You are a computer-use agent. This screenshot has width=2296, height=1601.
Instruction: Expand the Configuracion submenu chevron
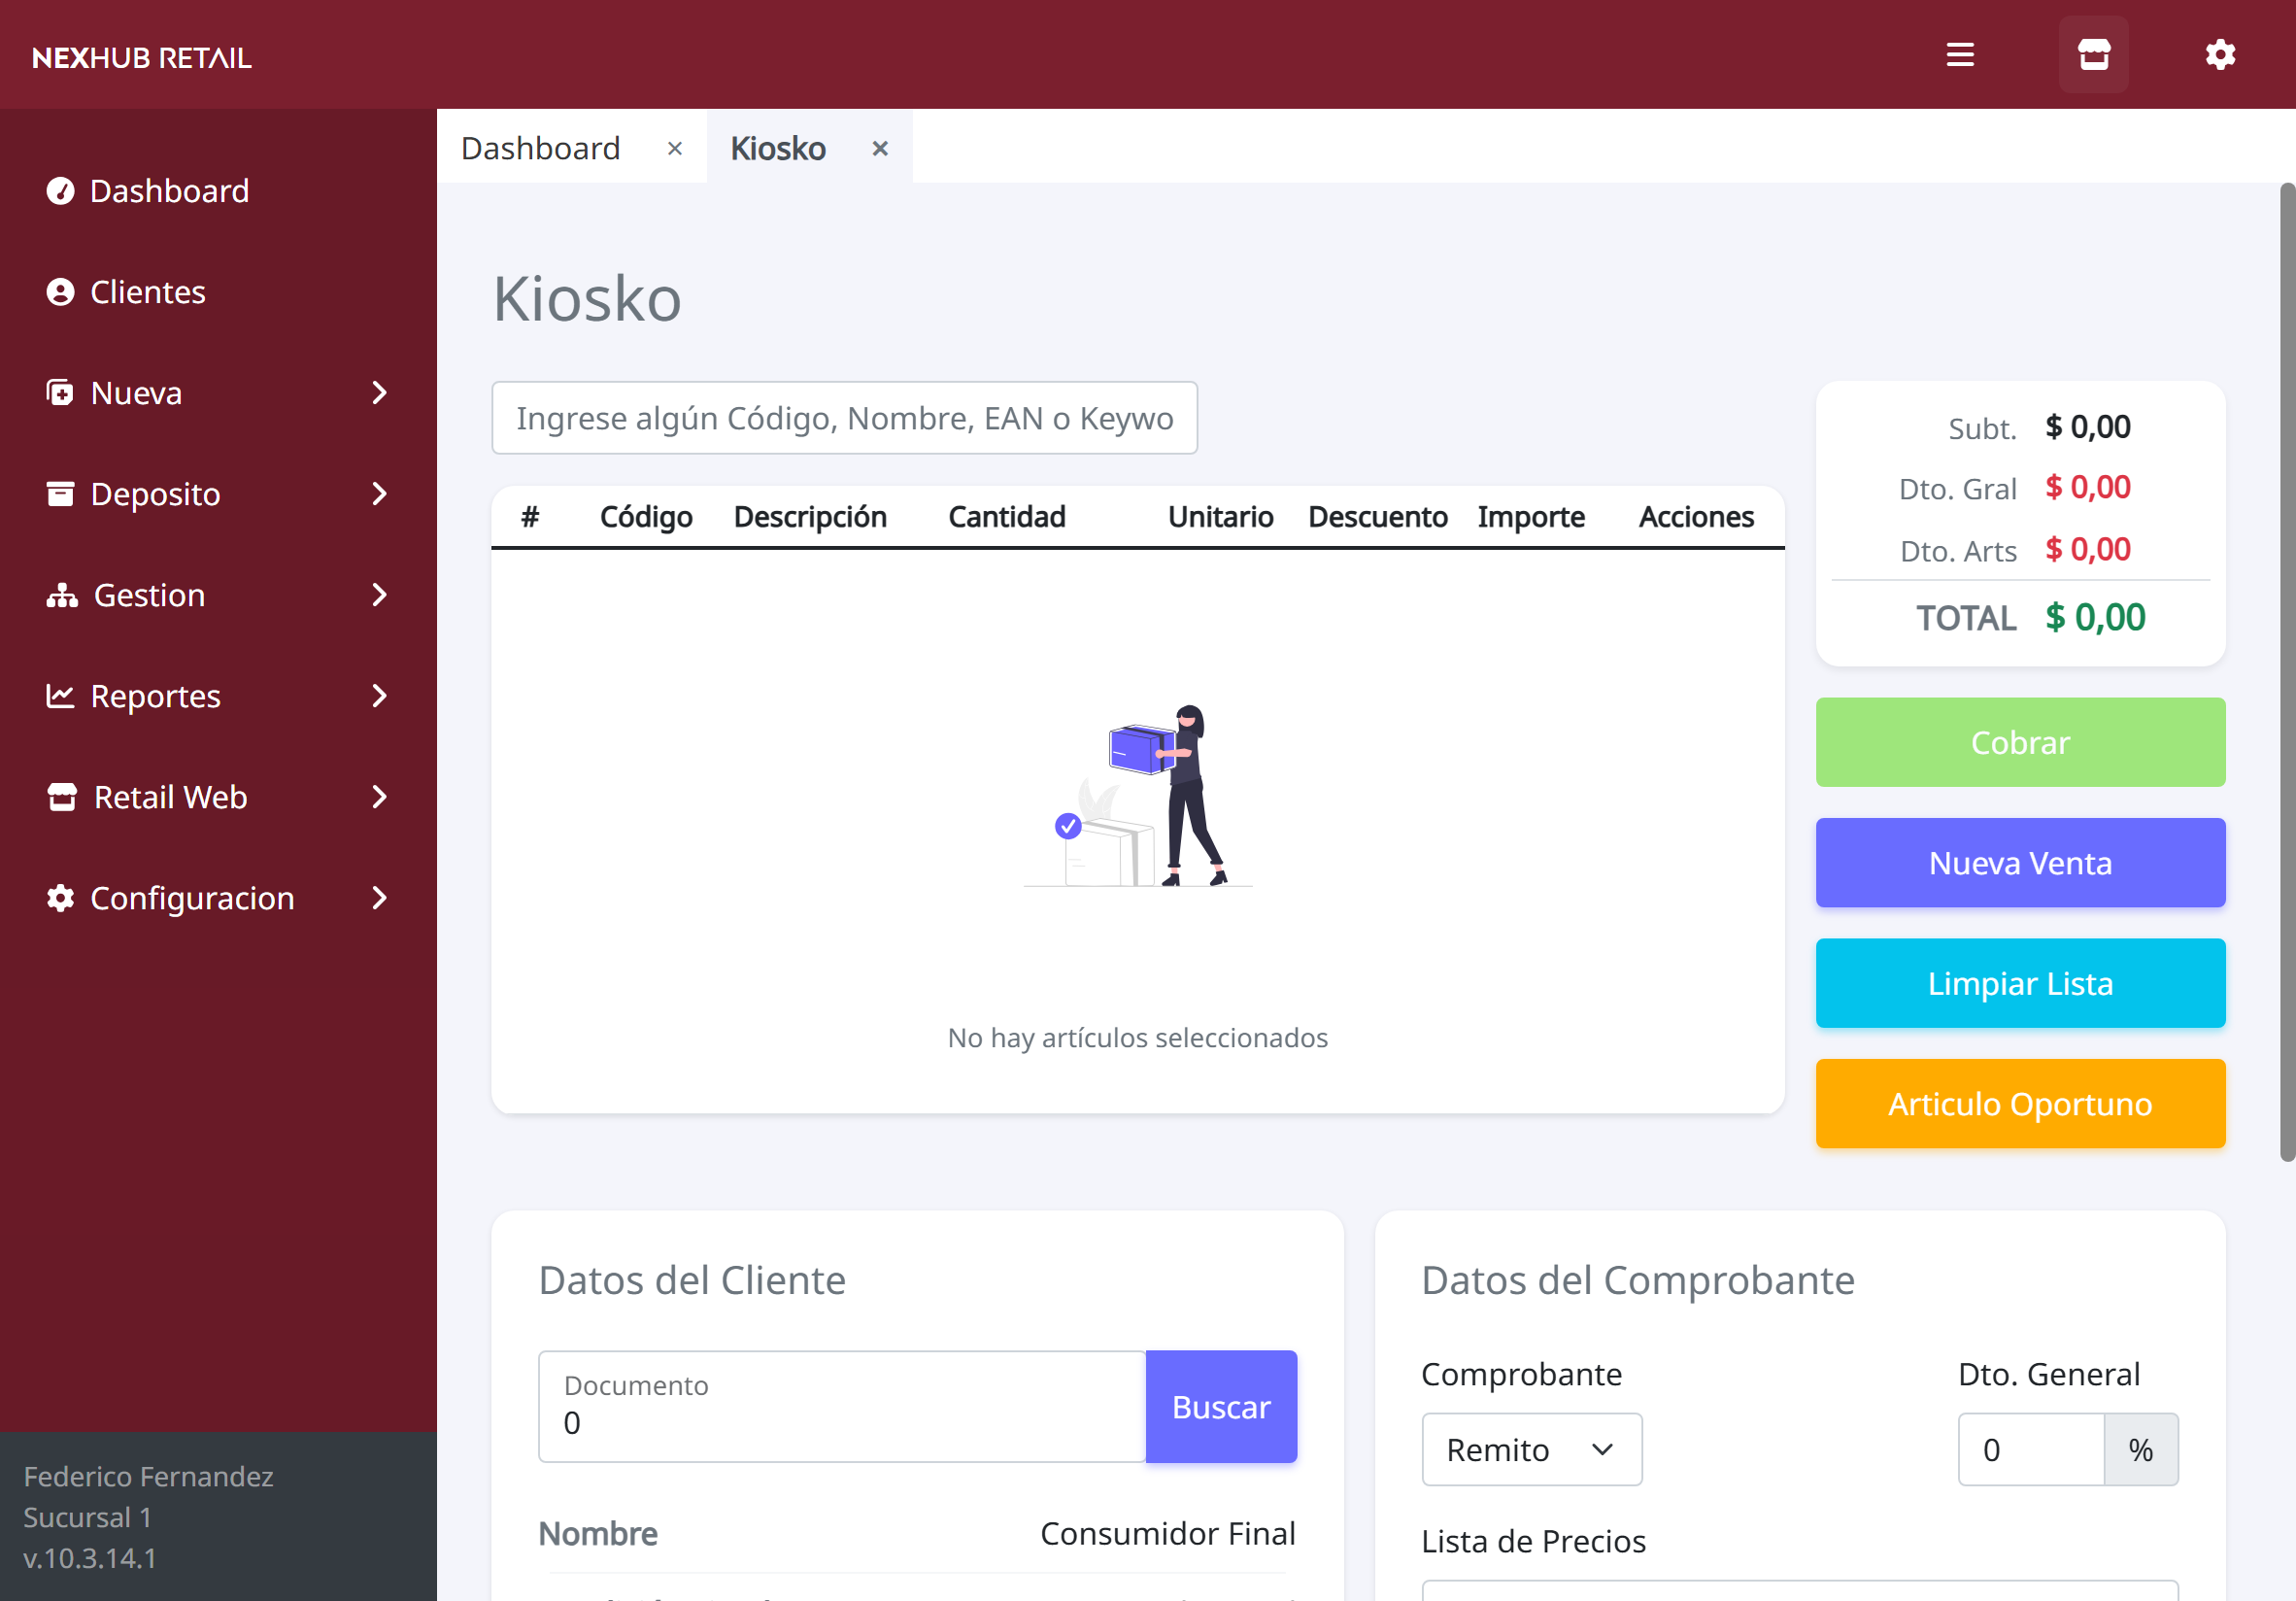point(379,898)
